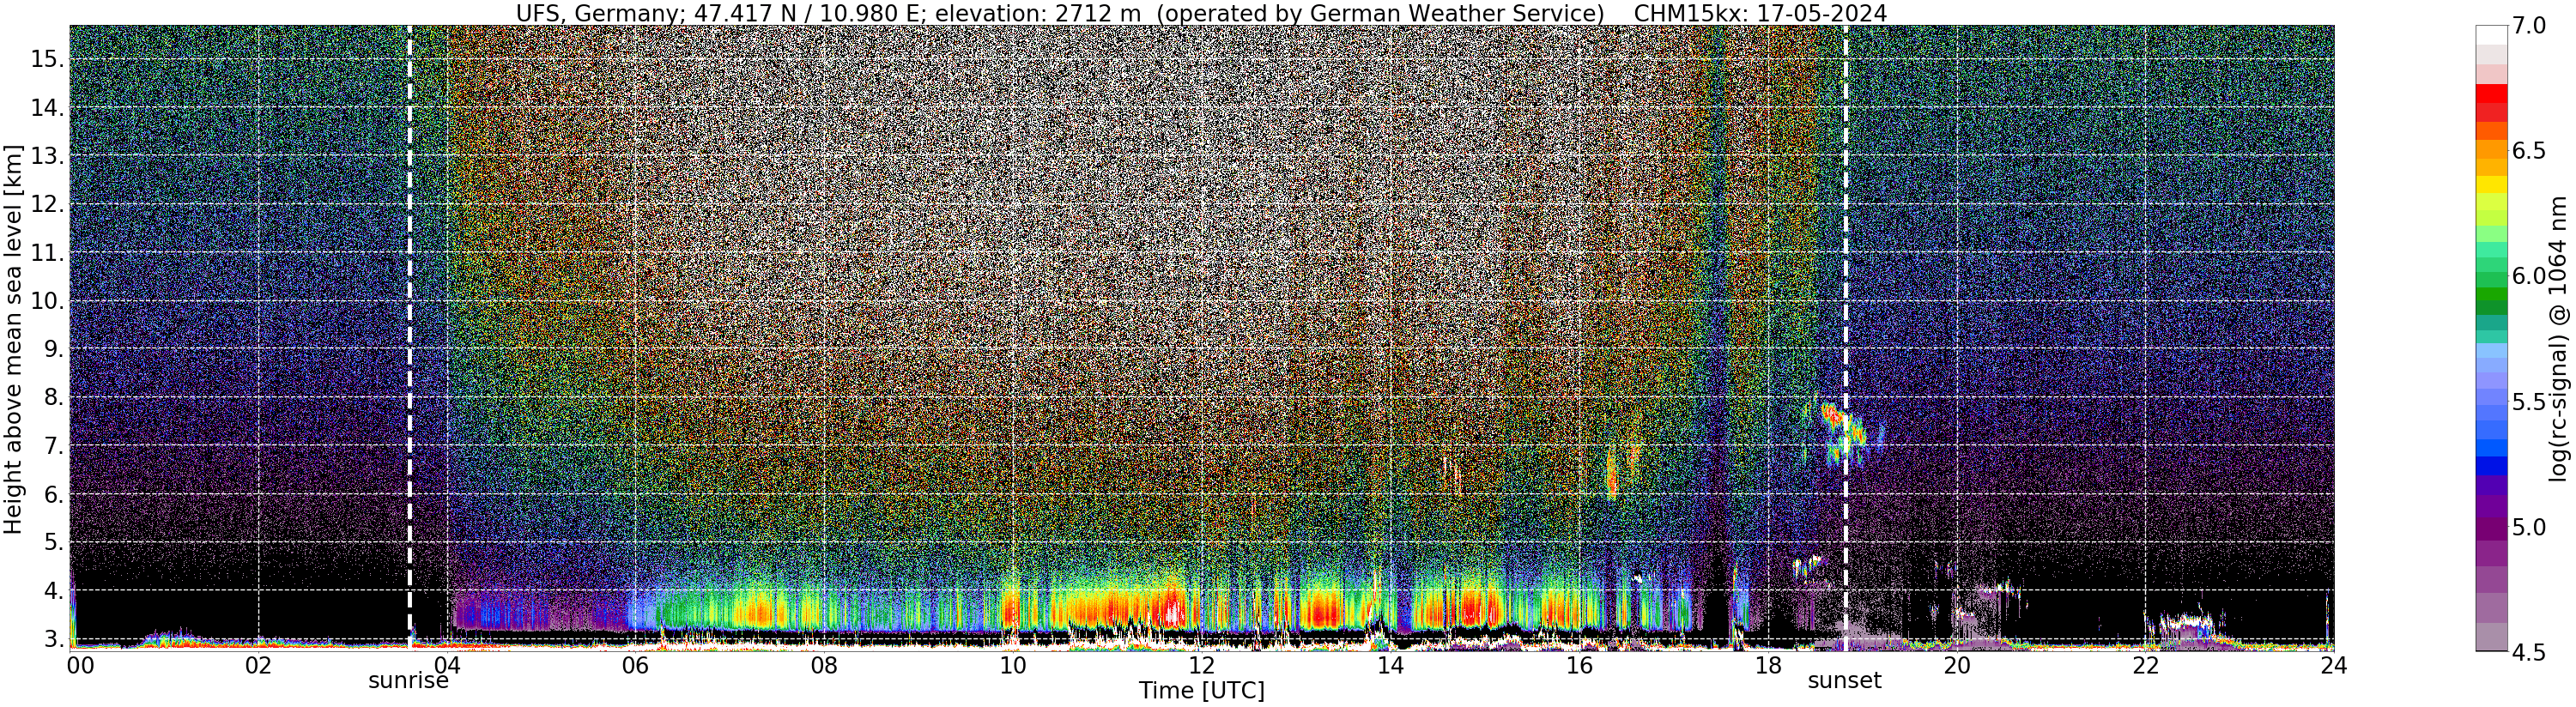Viewport: 2576px width, 707px height.
Task: Click the height axis tick 12.
Action: click(47, 204)
